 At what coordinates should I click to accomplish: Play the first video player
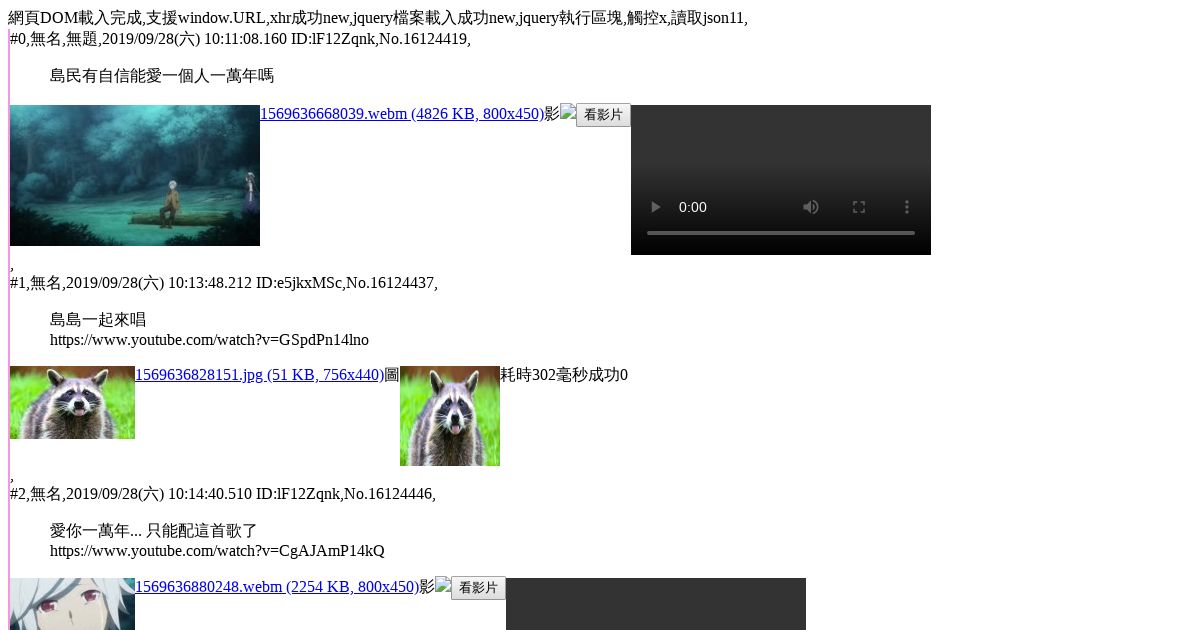pos(655,207)
